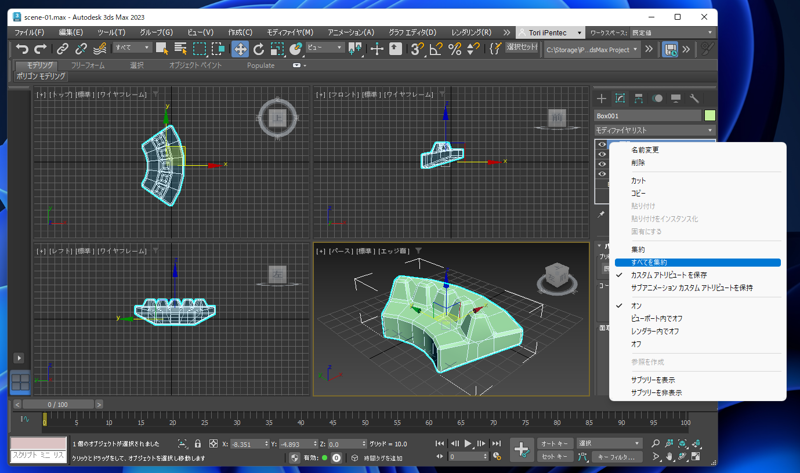Viewport: 800px width, 473px height.
Task: Click the Maximize Viewport toggle icon
Action: point(696,456)
